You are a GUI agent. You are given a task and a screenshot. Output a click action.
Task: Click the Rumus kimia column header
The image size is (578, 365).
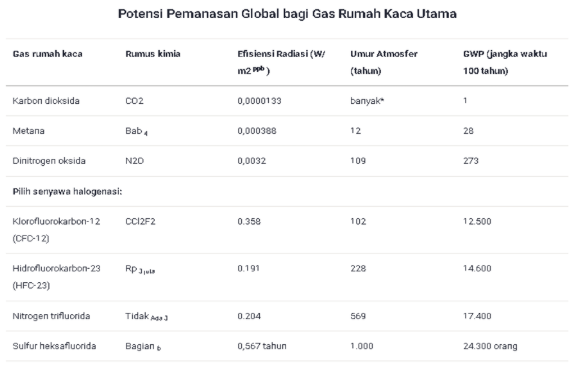coord(153,54)
